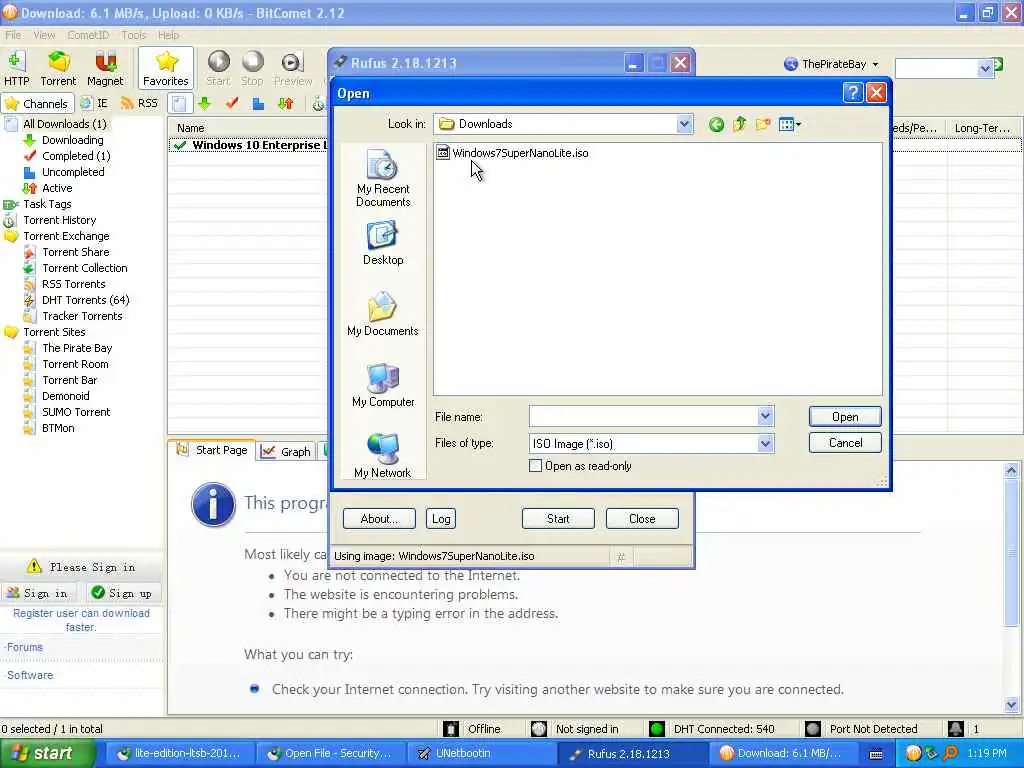Open the Tools menu in BitComet

[x=134, y=35]
